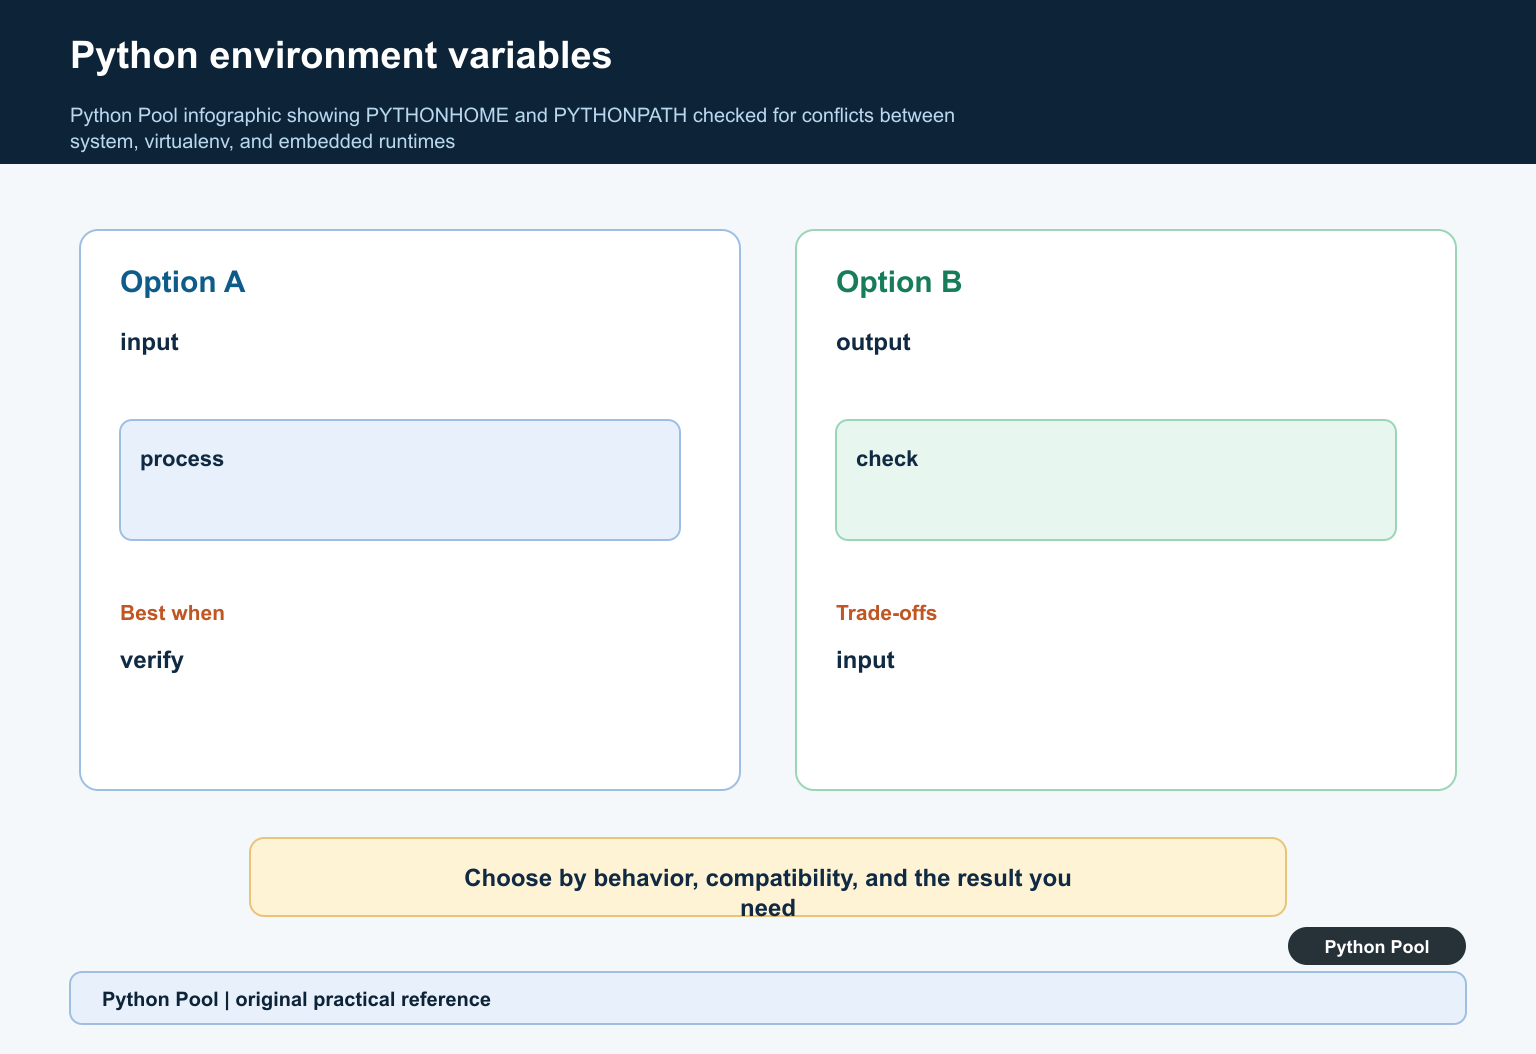Viewport: 1536px width, 1054px height.
Task: Click the 'Choose by behavior, compatibility' banner
Action: [768, 877]
